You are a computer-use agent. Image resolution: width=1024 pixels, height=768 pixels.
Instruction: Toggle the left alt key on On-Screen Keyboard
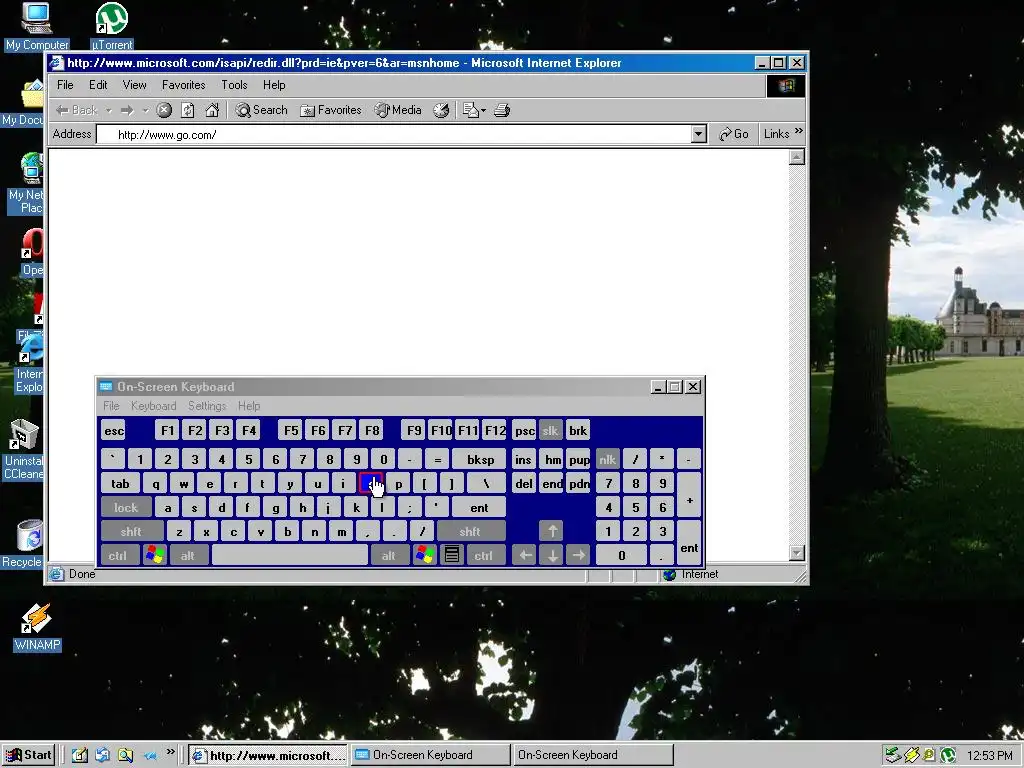point(189,555)
